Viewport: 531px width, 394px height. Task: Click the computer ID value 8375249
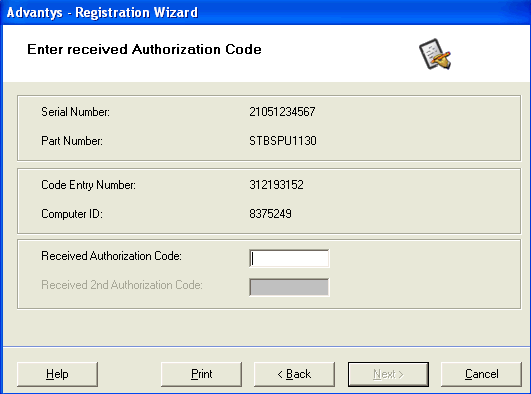270,214
